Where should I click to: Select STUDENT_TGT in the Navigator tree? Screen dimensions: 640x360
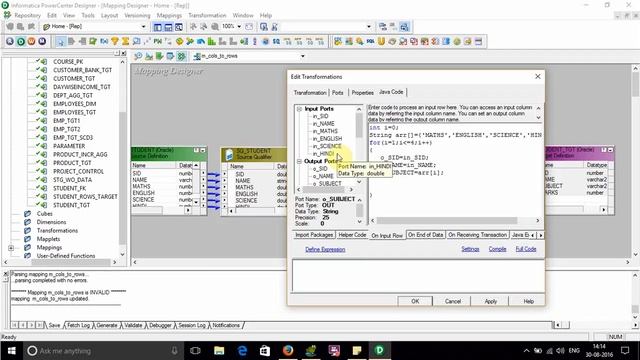coord(71,205)
